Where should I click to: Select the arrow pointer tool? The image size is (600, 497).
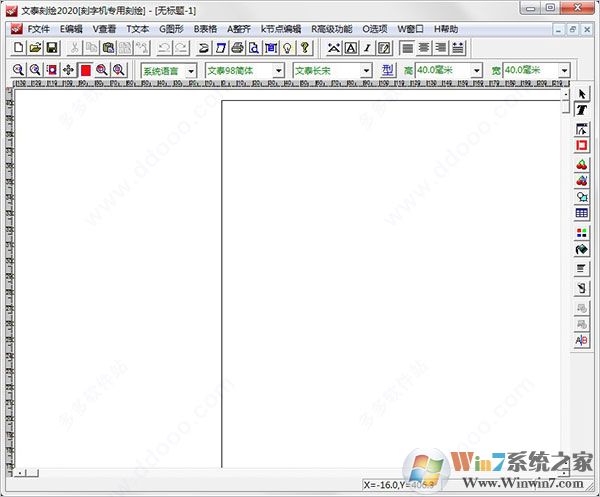click(x=581, y=94)
